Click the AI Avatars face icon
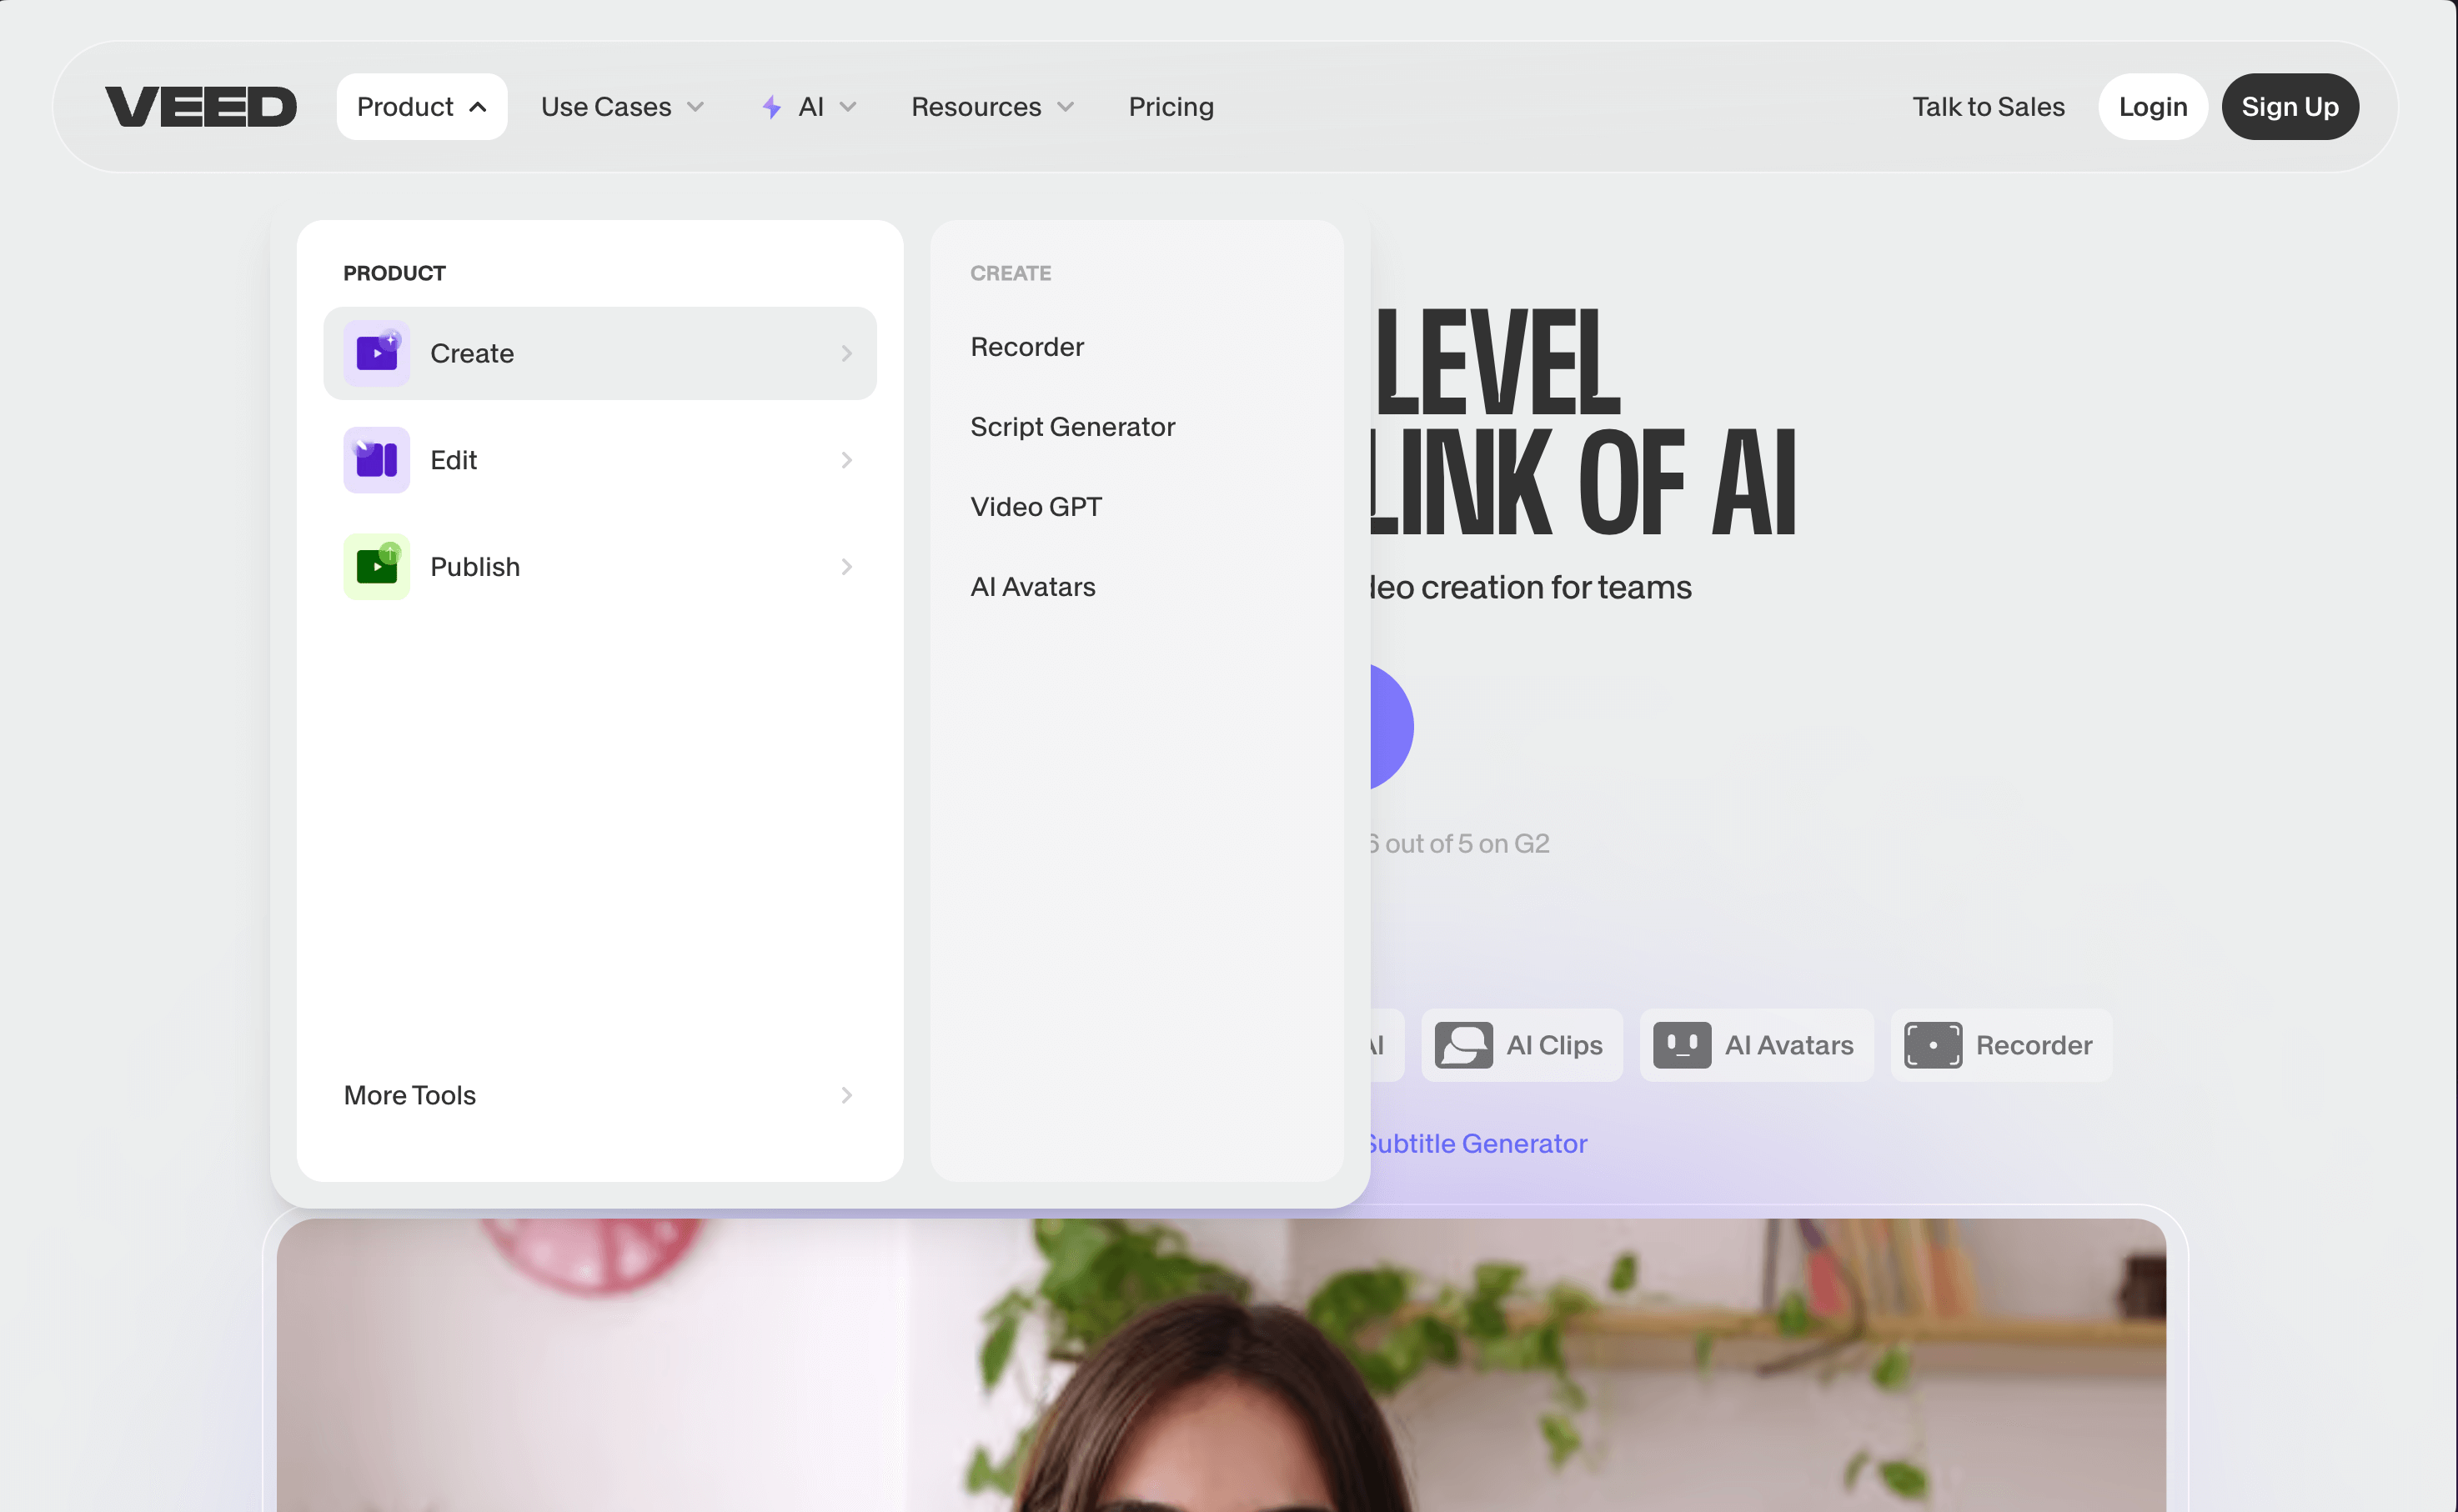 click(x=1682, y=1045)
